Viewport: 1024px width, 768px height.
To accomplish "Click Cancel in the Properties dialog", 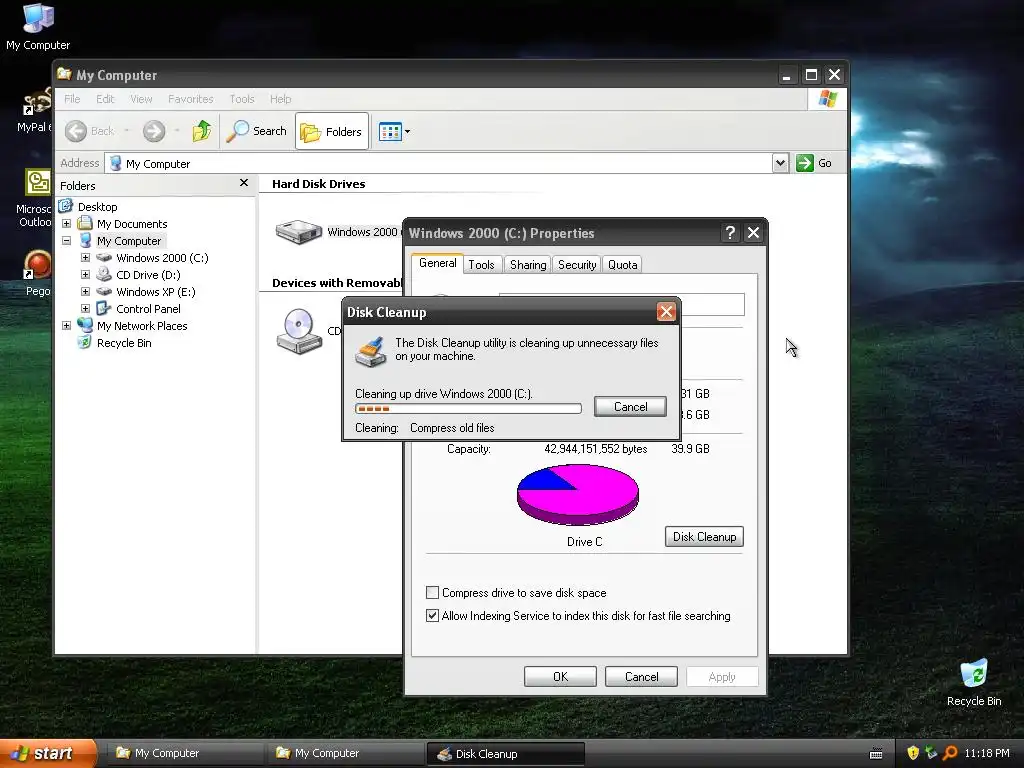I will coord(641,677).
